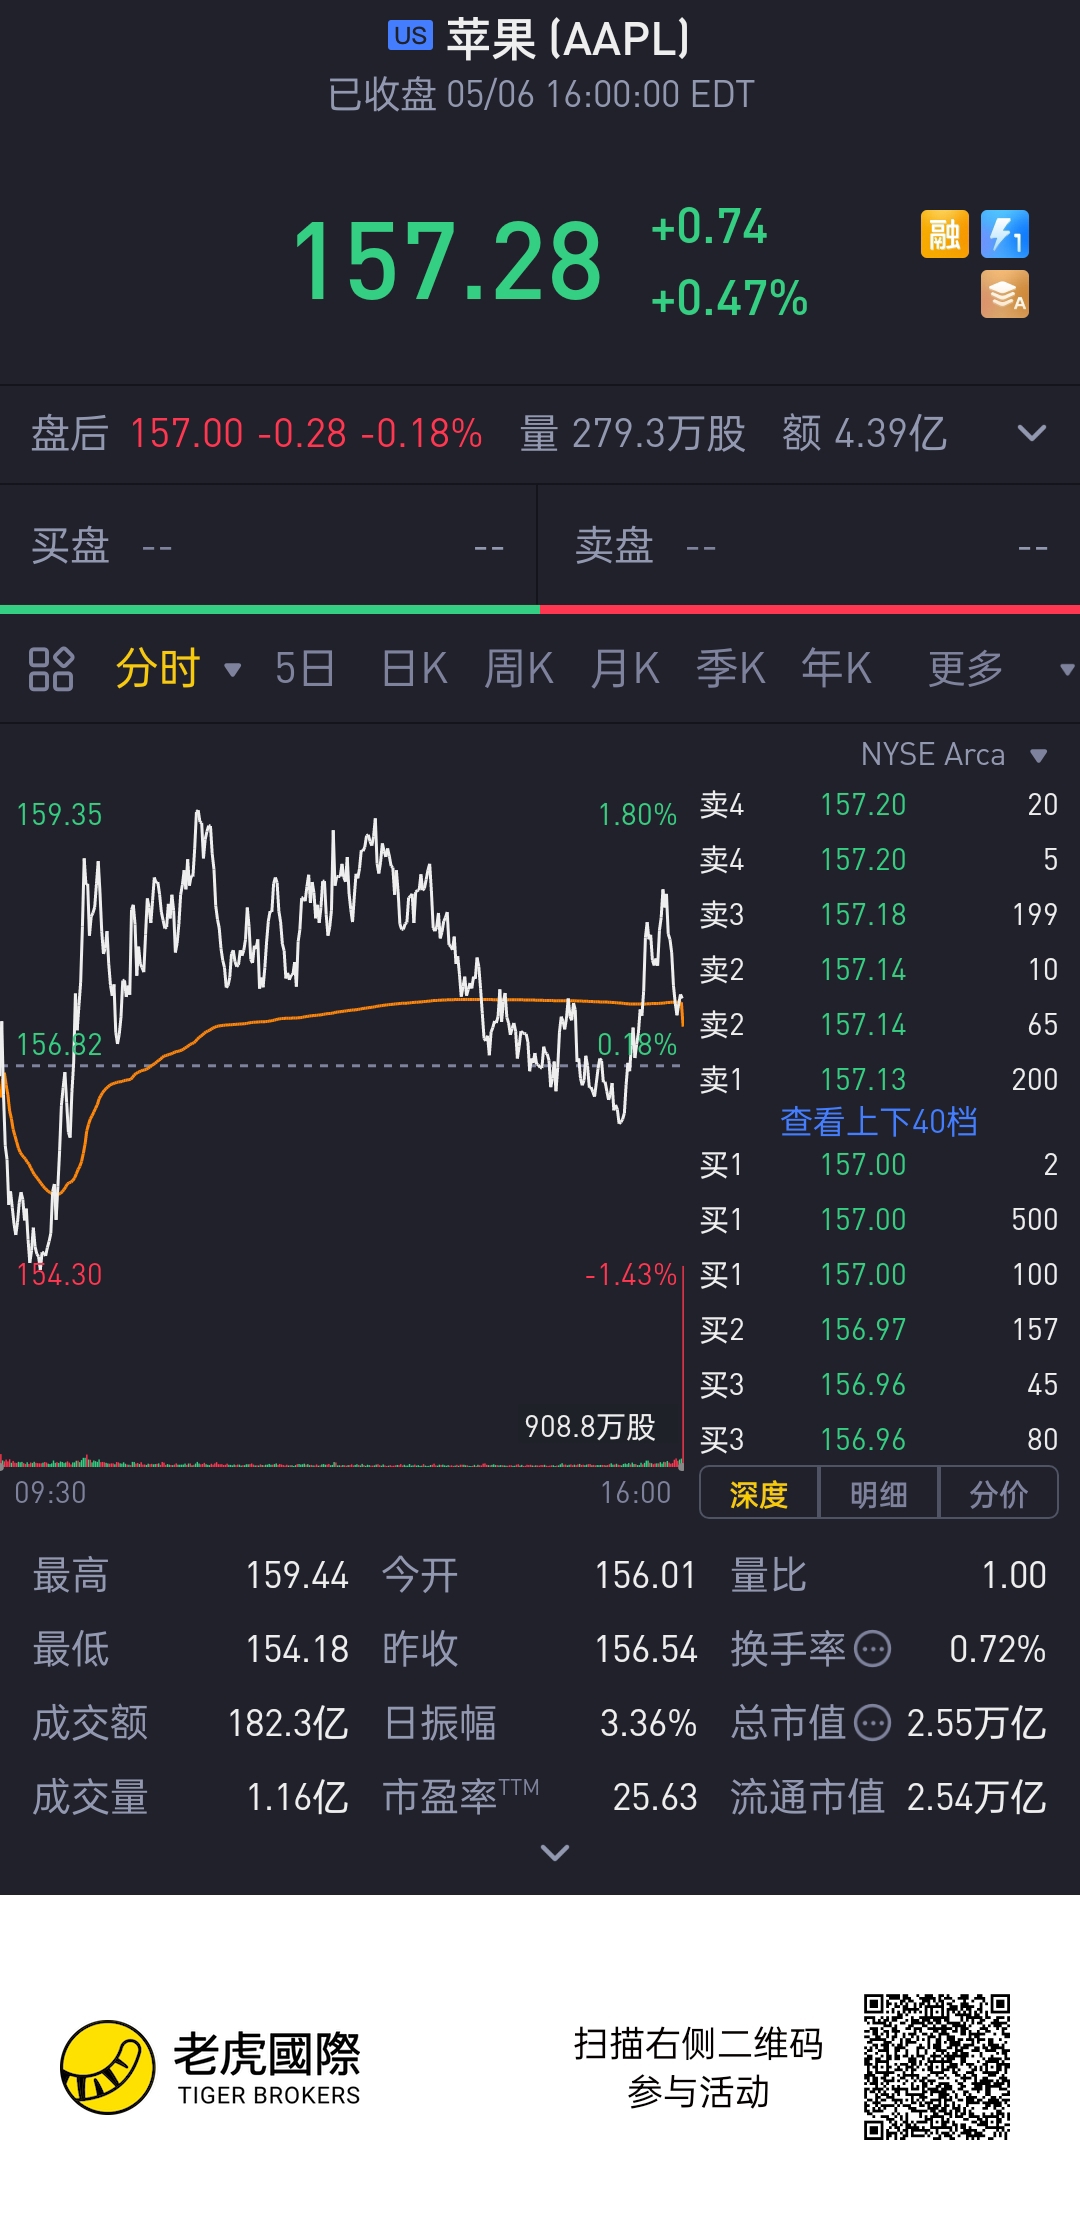Select 买1 157.00 row with 500
Image resolution: width=1080 pixels, height=2240 pixels.
tap(878, 1219)
